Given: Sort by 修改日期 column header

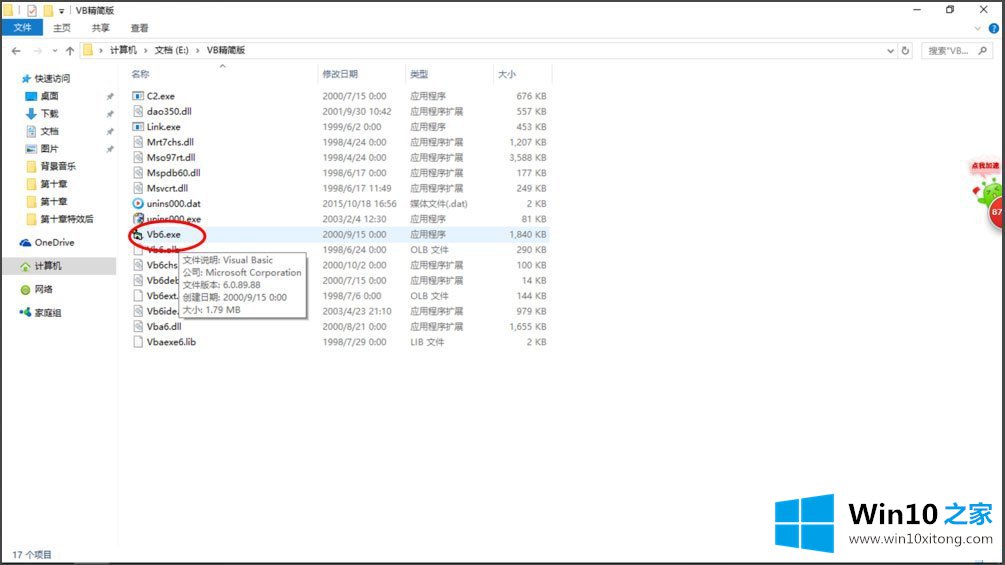Looking at the screenshot, I should tap(340, 74).
